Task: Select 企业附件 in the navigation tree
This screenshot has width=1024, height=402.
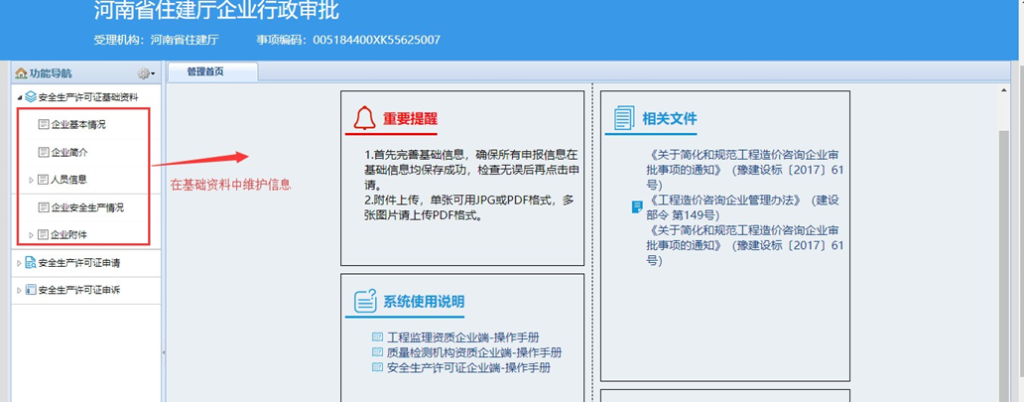Action: tap(69, 235)
